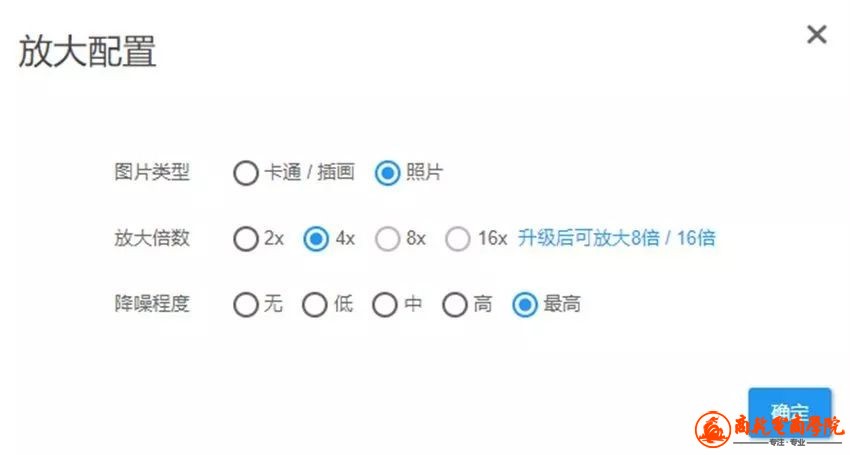Viewport: 850px width, 455px height.
Task: Pick the disabled 16x magnification radio
Action: [458, 239]
